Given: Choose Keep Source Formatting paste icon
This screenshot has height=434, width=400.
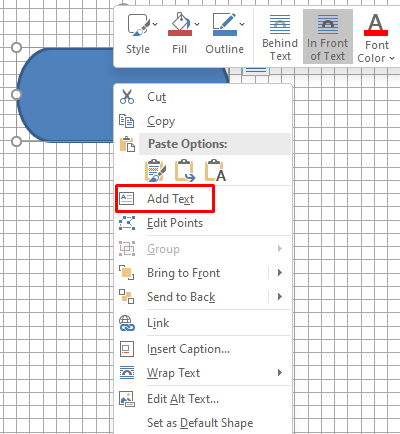Looking at the screenshot, I should (155, 171).
